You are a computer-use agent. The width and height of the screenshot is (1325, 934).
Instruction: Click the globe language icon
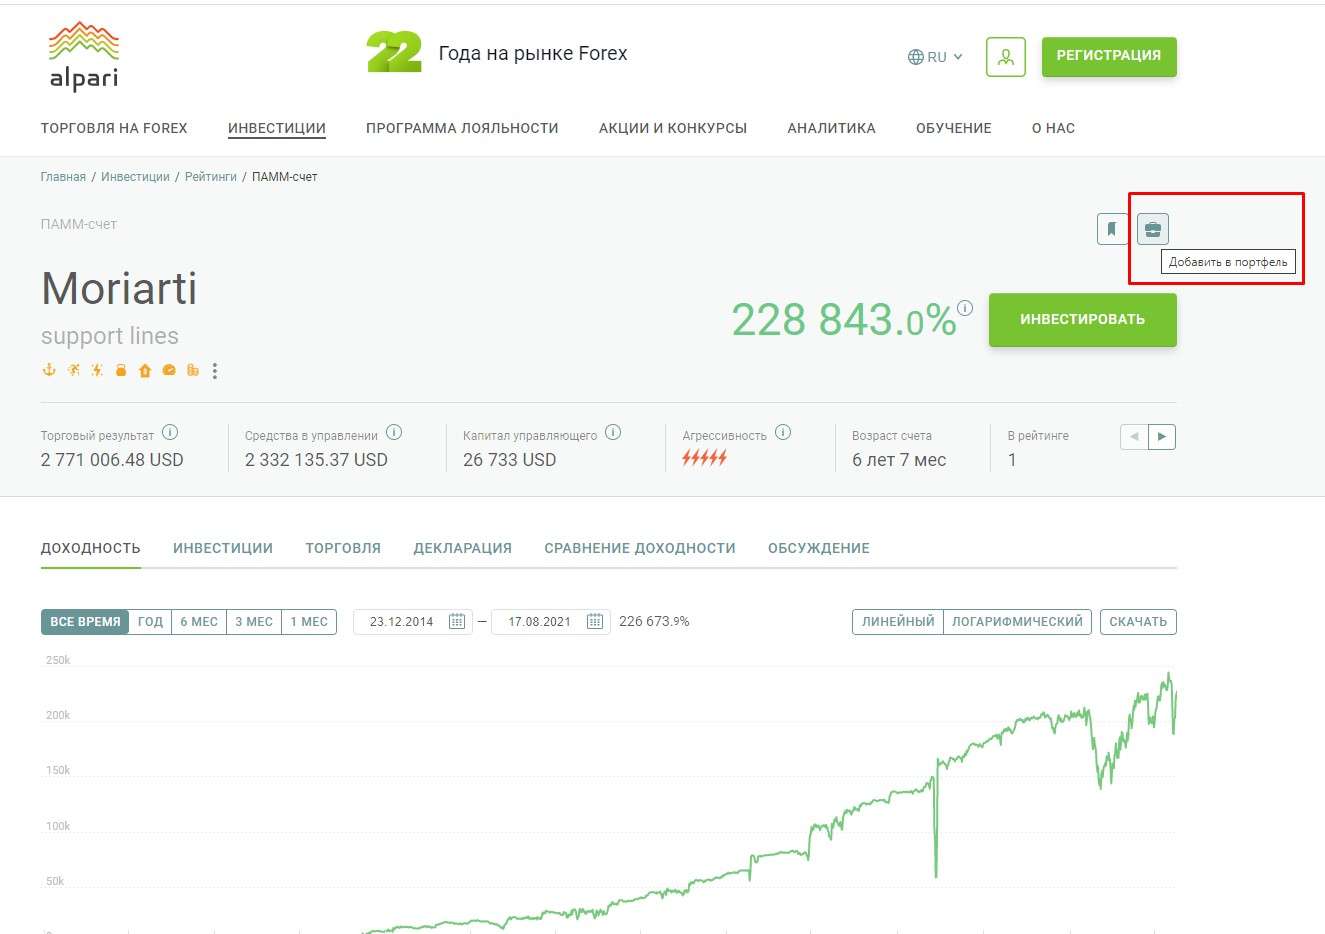915,57
